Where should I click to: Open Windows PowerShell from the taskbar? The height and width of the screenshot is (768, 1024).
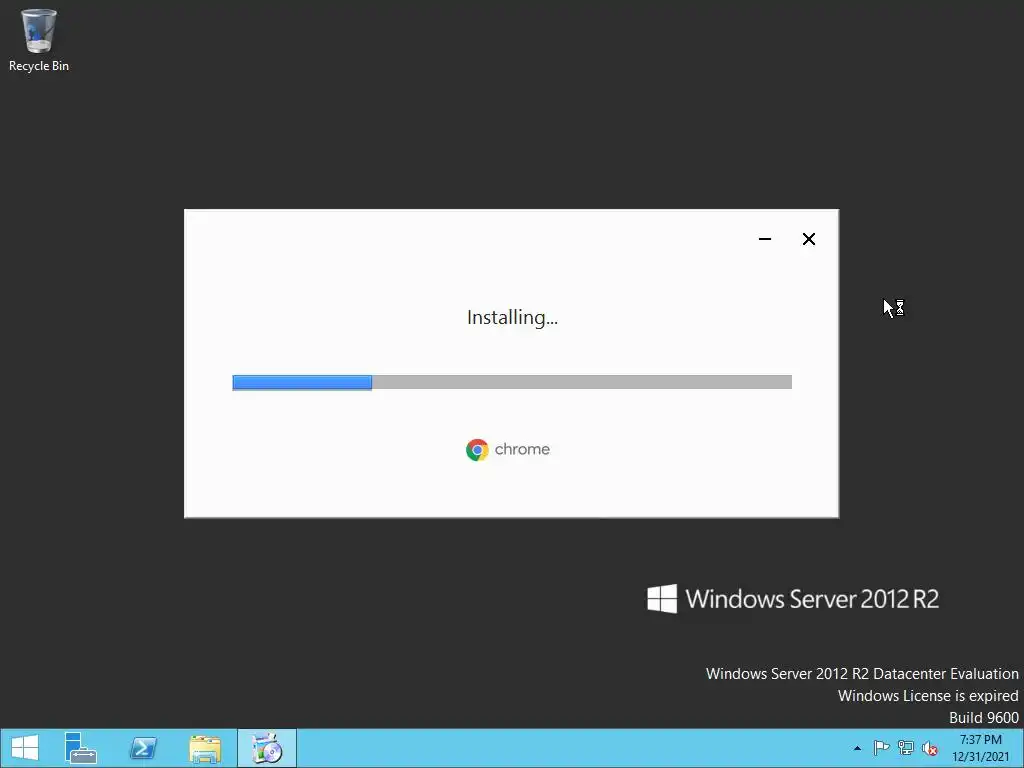143,748
